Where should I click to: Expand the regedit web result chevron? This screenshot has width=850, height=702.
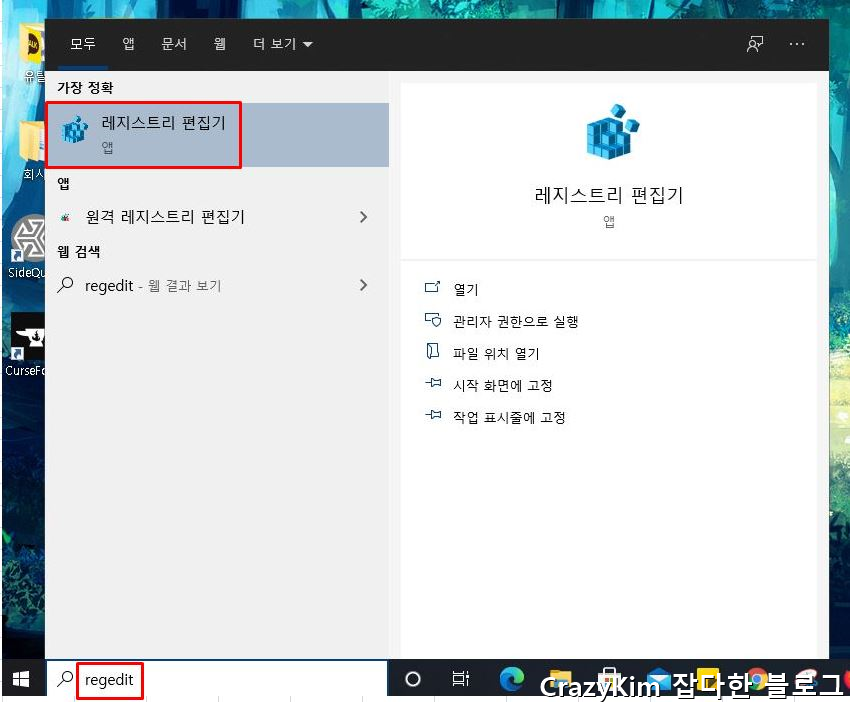[363, 285]
